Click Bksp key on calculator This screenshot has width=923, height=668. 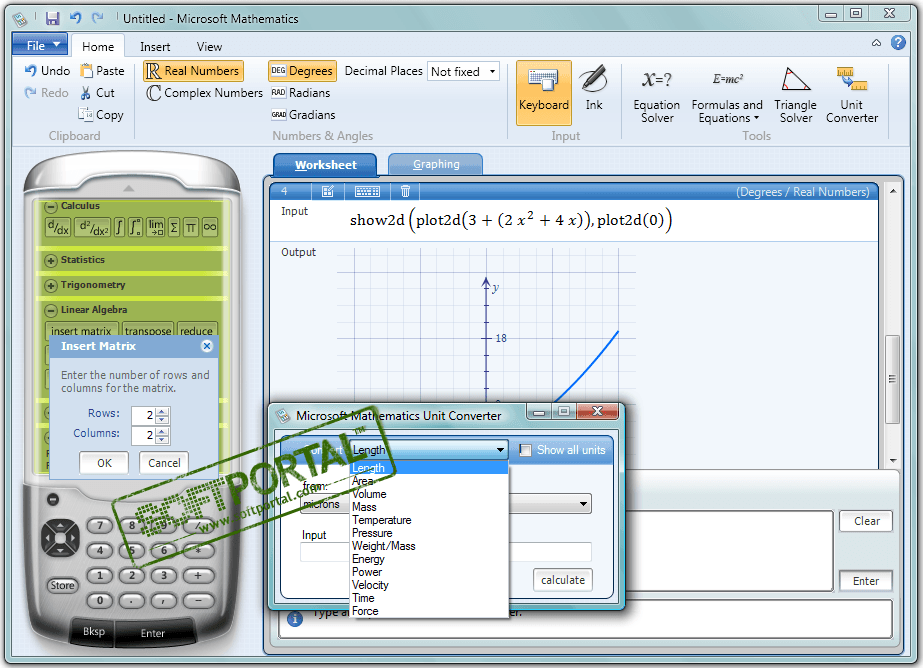pyautogui.click(x=94, y=632)
